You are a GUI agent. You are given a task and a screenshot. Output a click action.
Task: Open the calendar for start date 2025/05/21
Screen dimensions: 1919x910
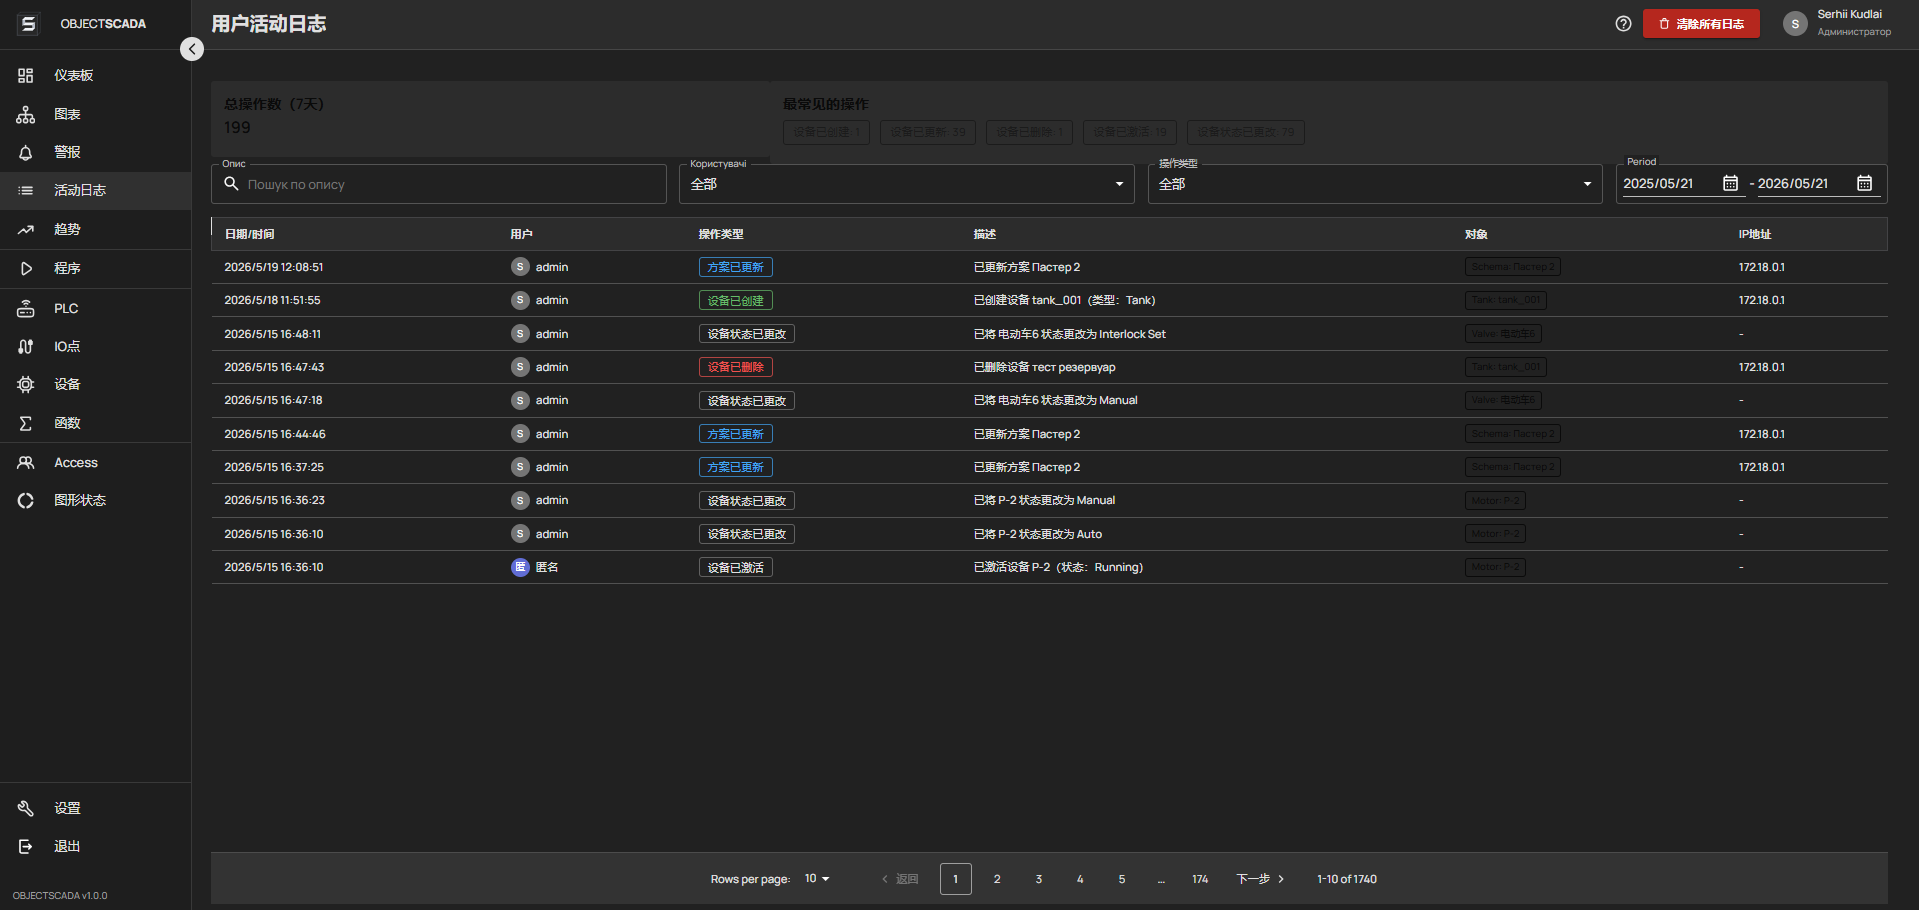[x=1730, y=183]
